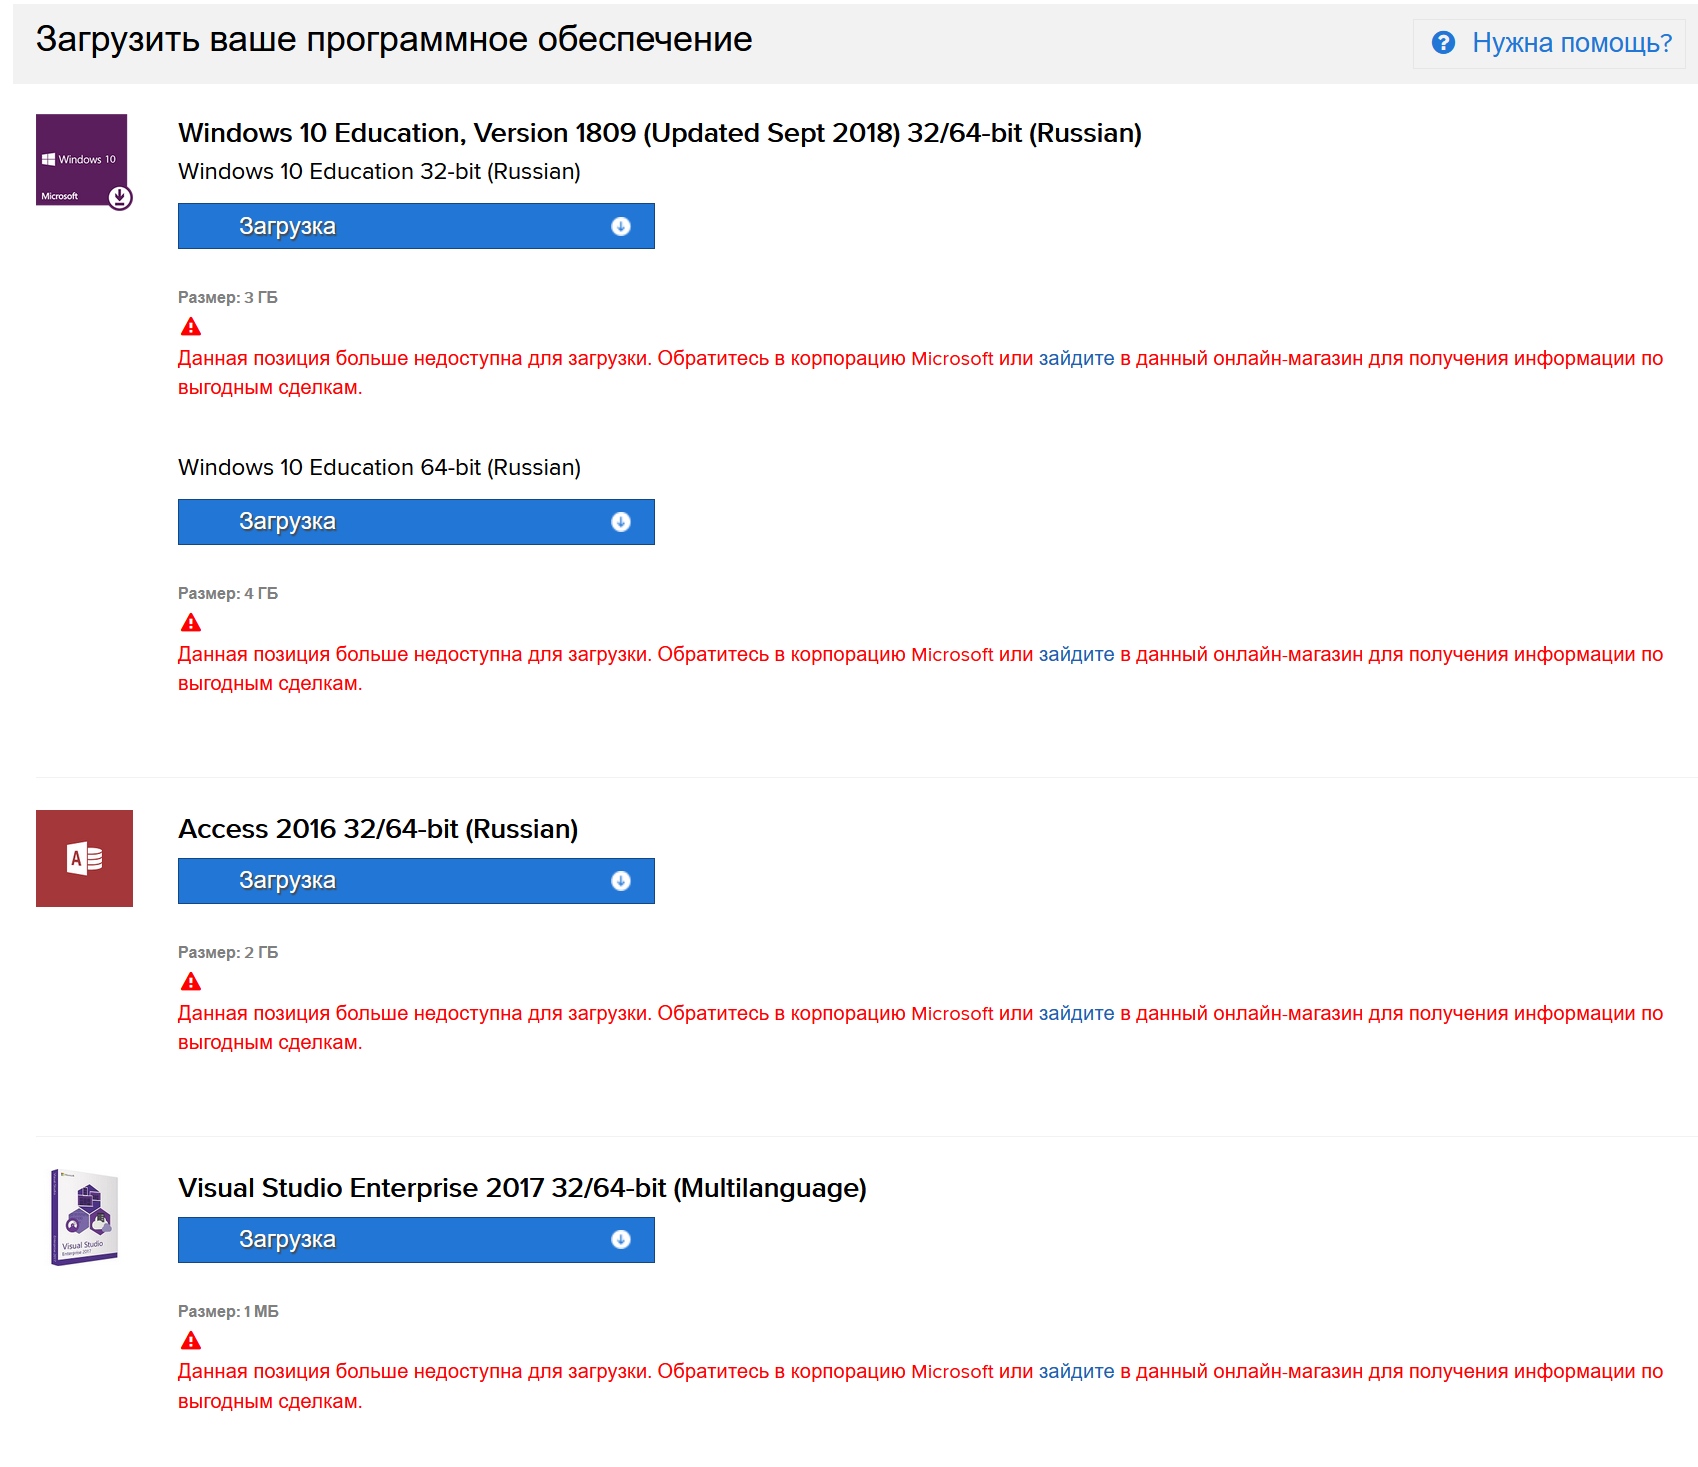Screen dimensions: 1698x1467
Task: Click 'Размер: 4 ГБ' text
Action: [x=228, y=594]
